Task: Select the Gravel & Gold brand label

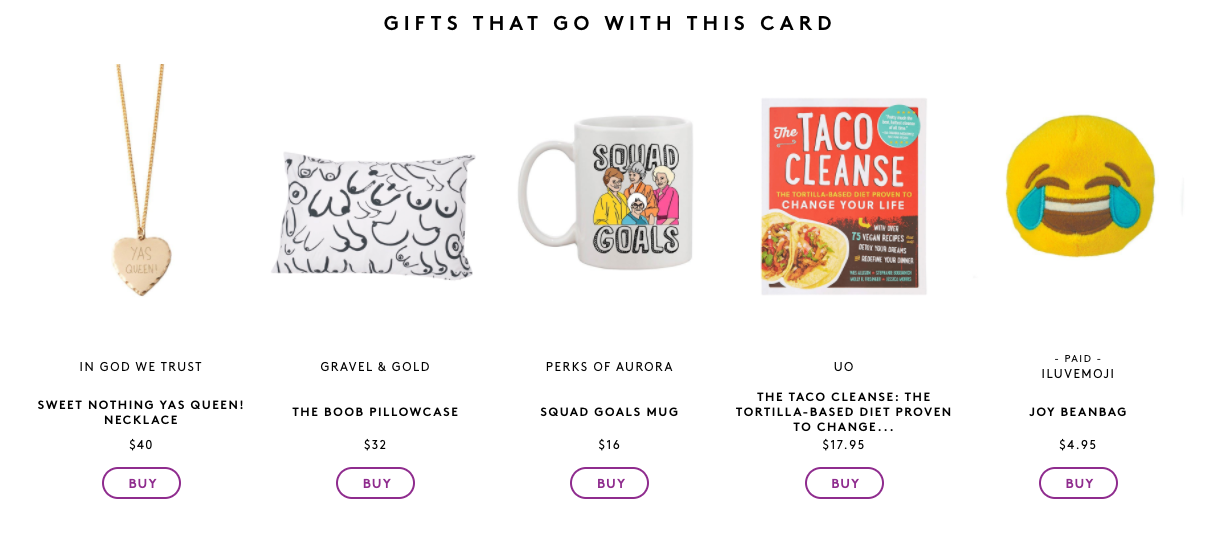Action: pos(375,367)
